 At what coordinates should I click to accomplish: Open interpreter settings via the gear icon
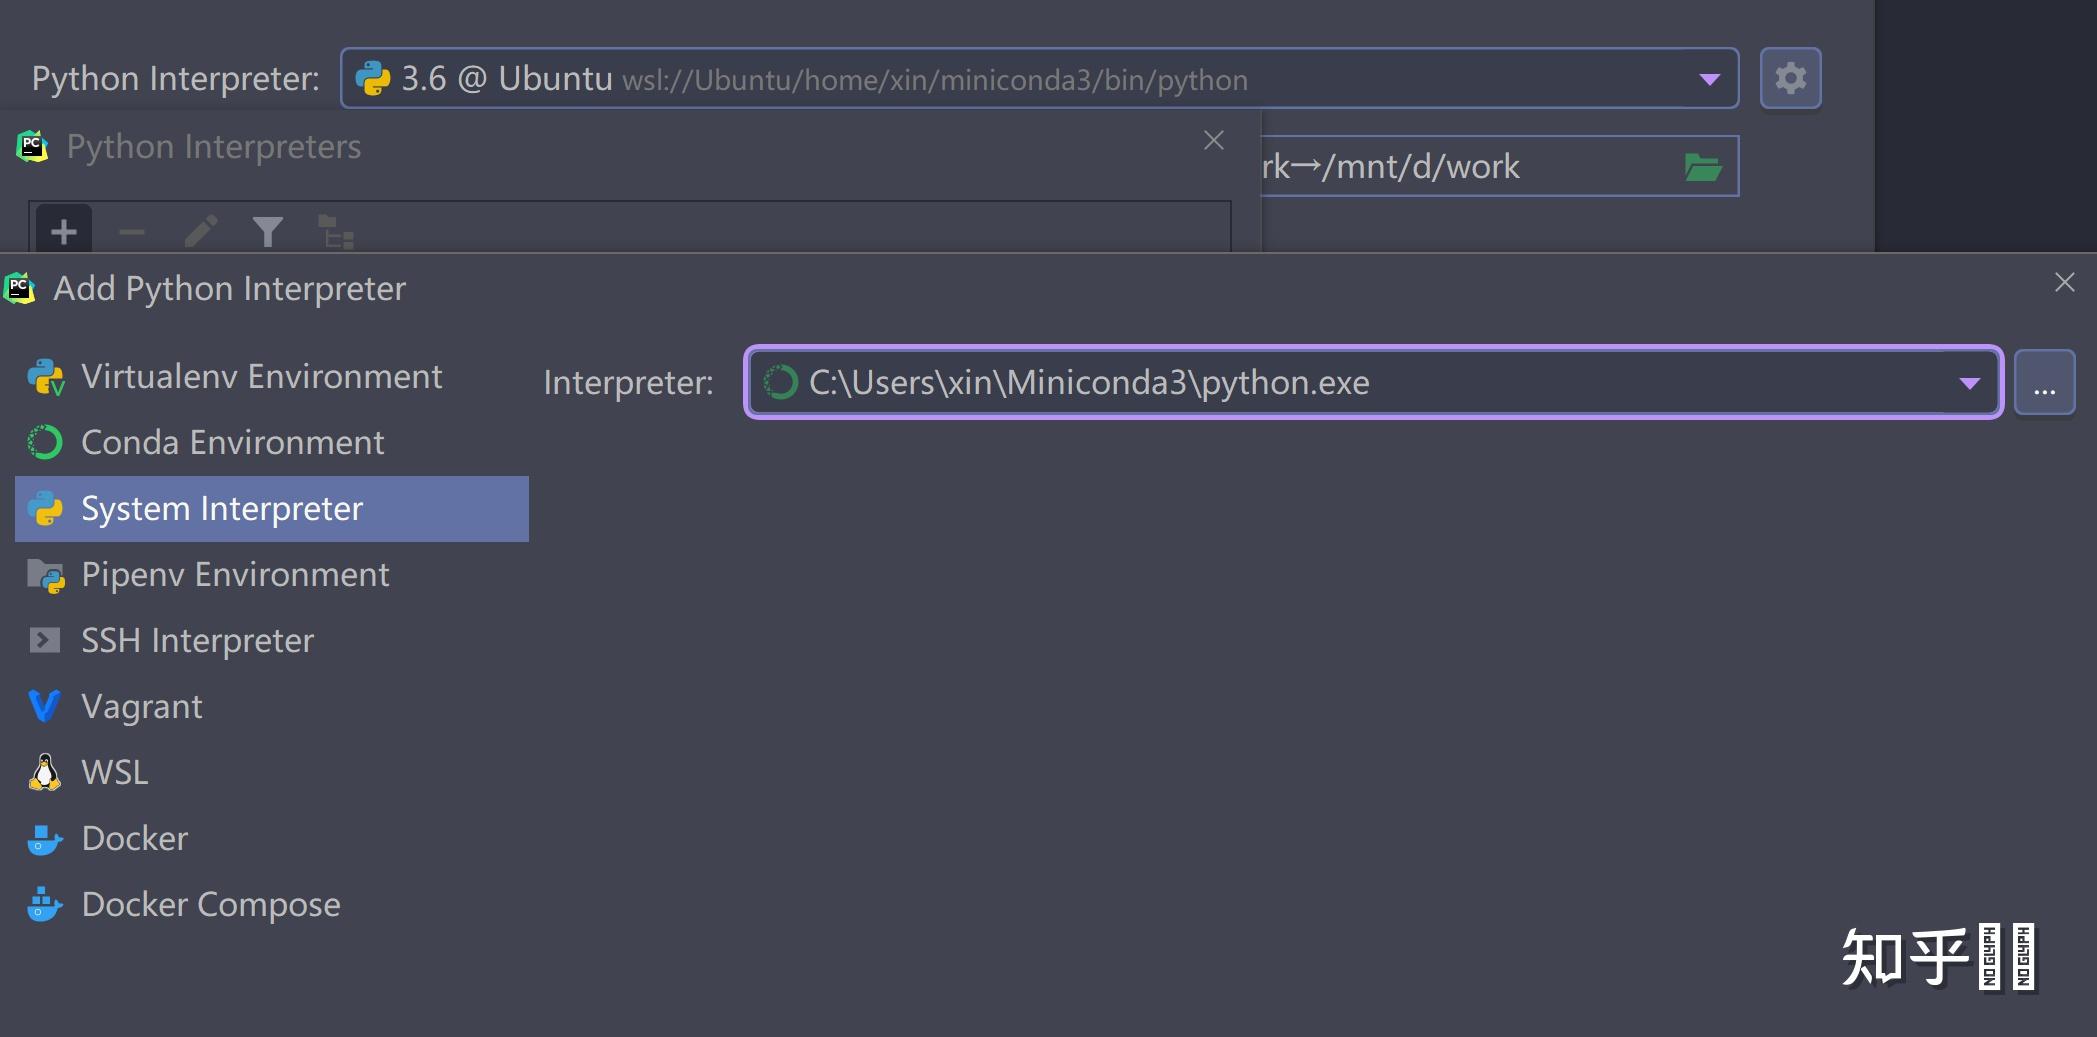1789,78
